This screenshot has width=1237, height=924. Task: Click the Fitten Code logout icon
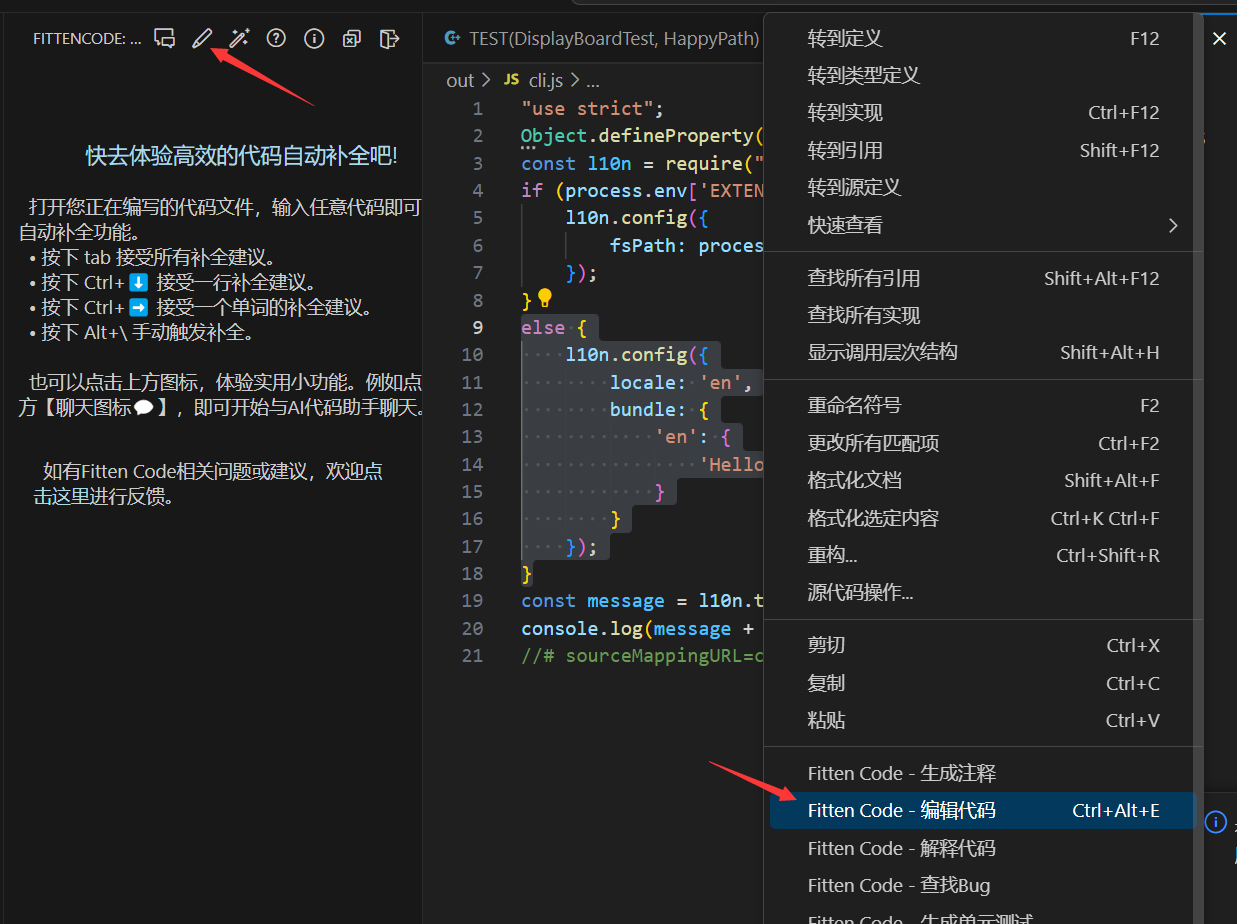pos(389,39)
